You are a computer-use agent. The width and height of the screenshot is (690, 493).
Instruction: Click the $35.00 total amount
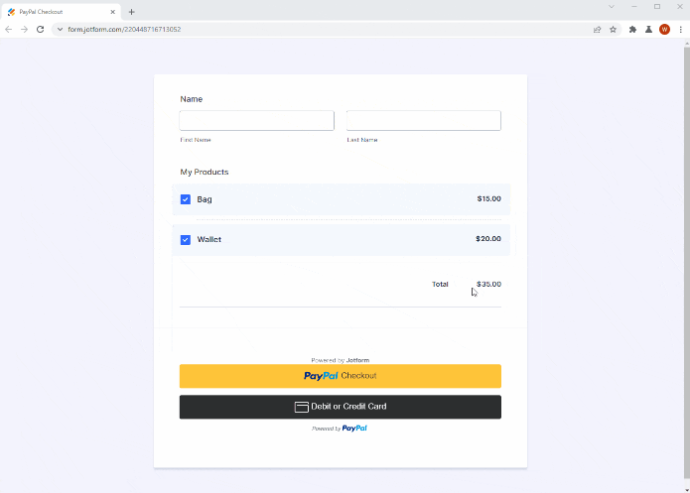[x=489, y=284]
